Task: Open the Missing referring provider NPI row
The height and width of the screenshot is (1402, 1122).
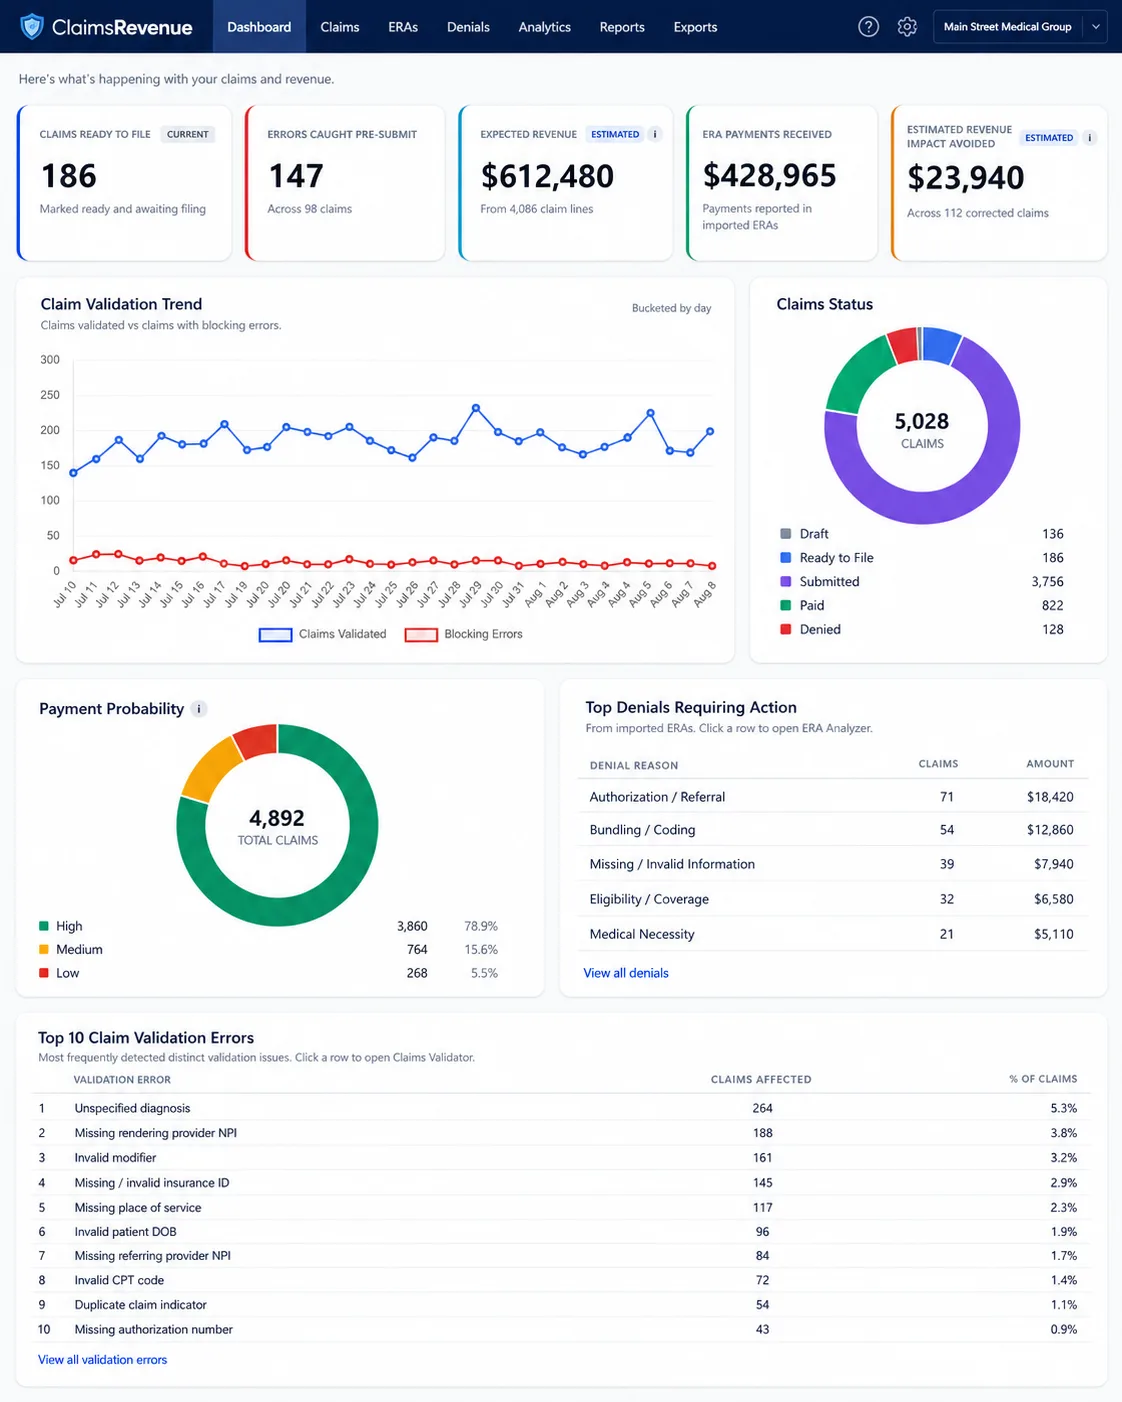Action: [560, 1256]
